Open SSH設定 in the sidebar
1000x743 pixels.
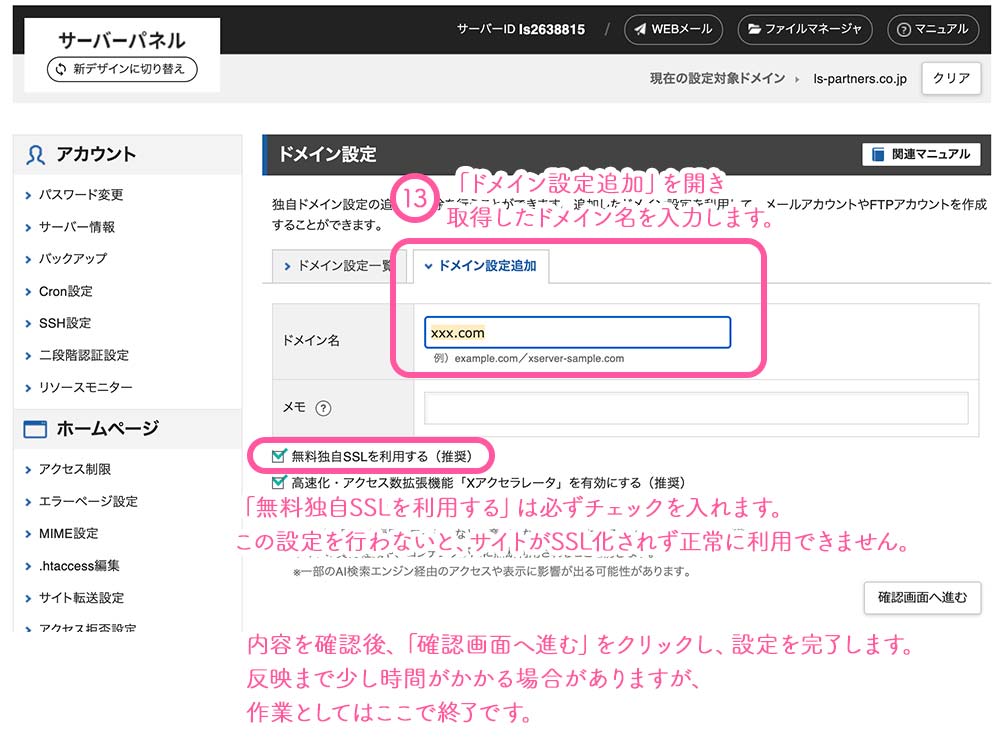tap(65, 323)
